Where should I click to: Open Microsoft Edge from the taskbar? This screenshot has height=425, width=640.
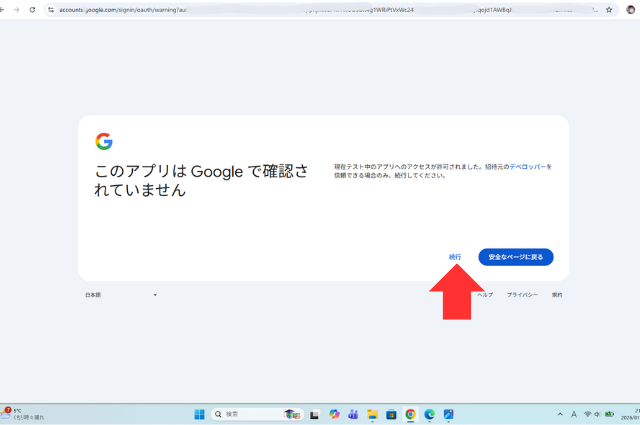pos(429,414)
